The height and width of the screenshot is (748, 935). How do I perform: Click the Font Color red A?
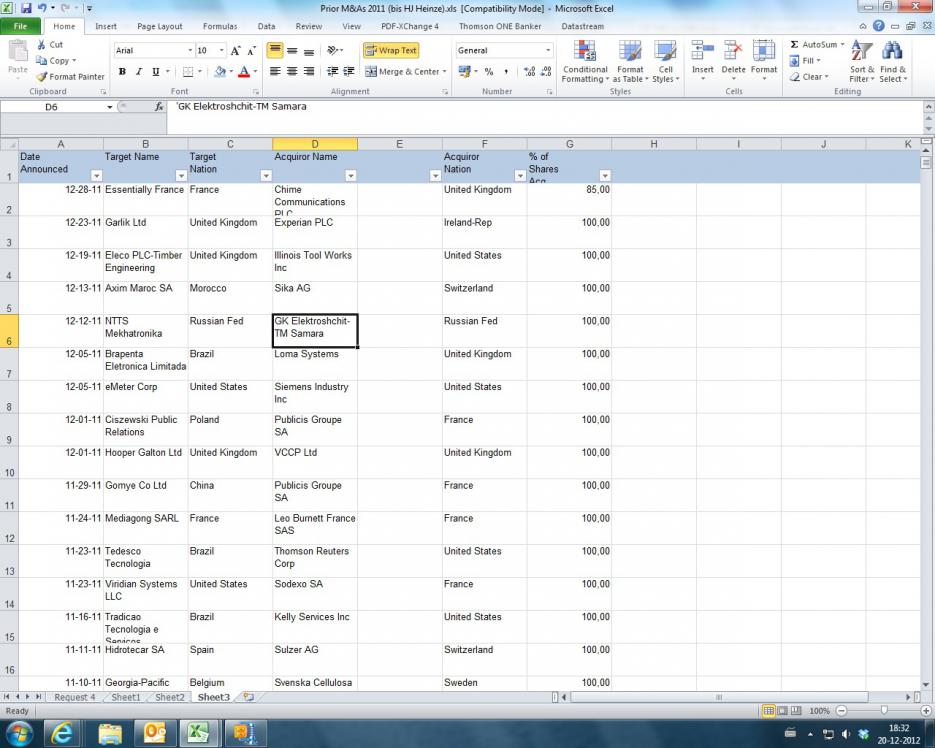244,72
